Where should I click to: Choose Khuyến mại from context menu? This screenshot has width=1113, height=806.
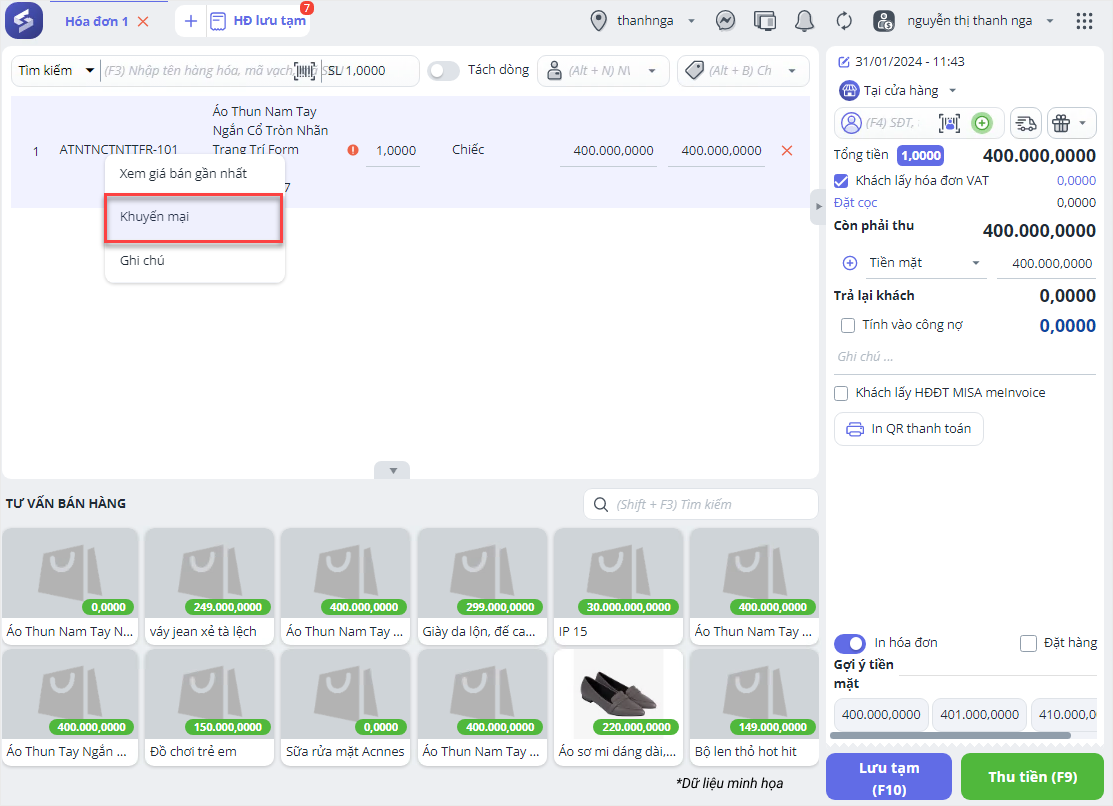tap(194, 218)
